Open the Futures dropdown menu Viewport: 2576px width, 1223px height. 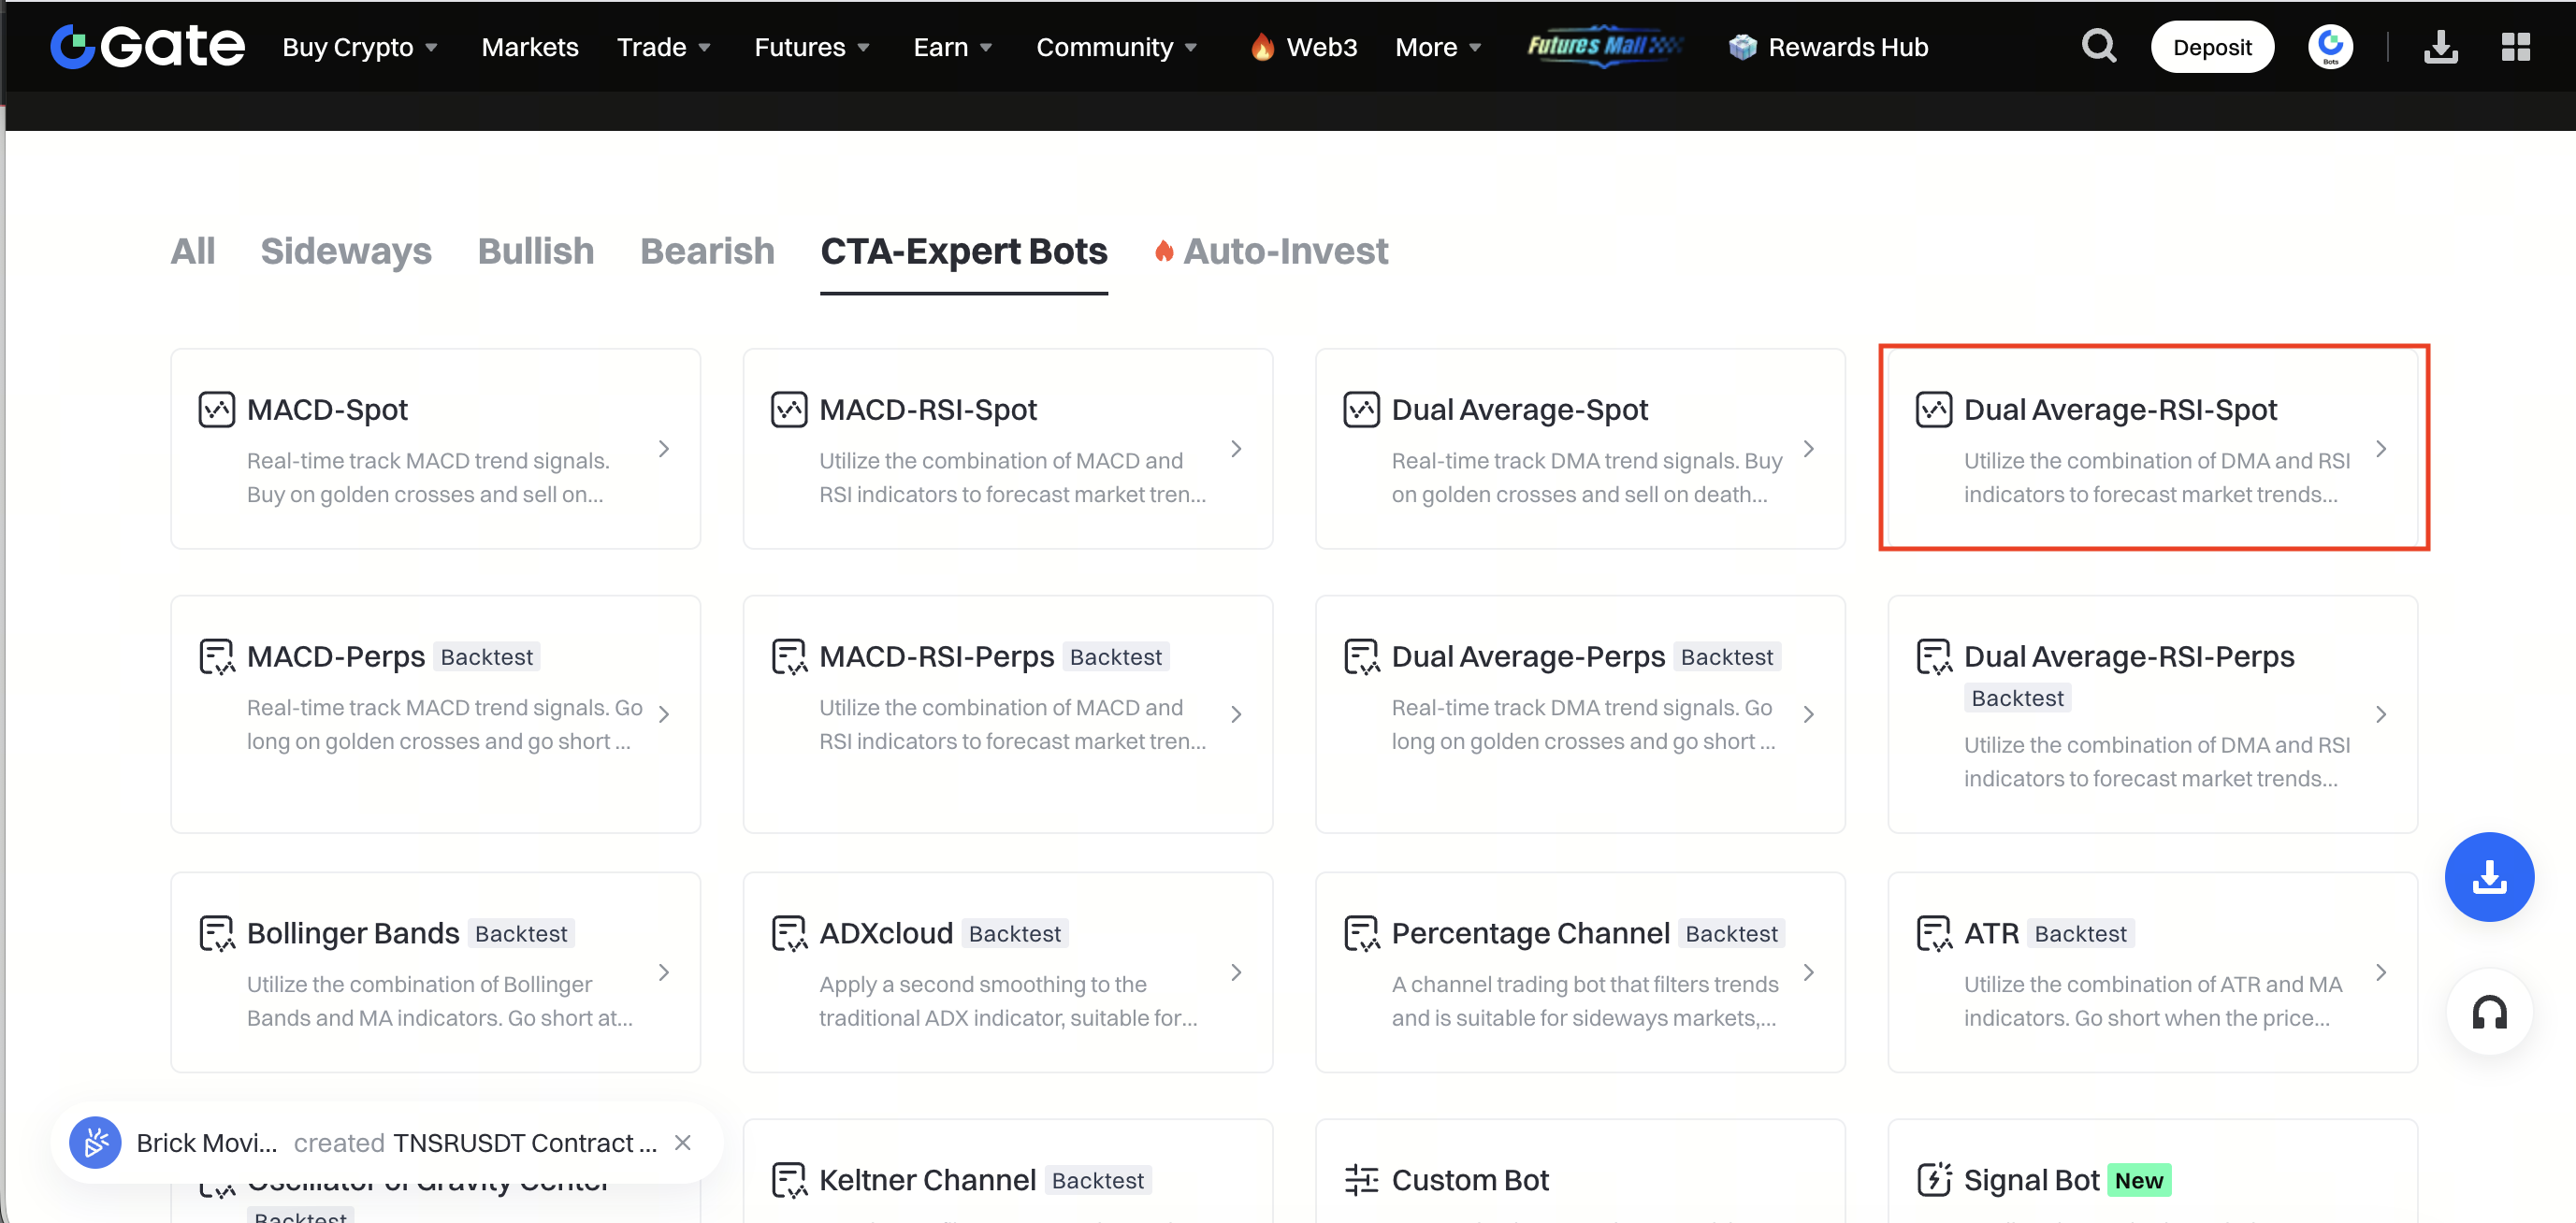(x=812, y=47)
